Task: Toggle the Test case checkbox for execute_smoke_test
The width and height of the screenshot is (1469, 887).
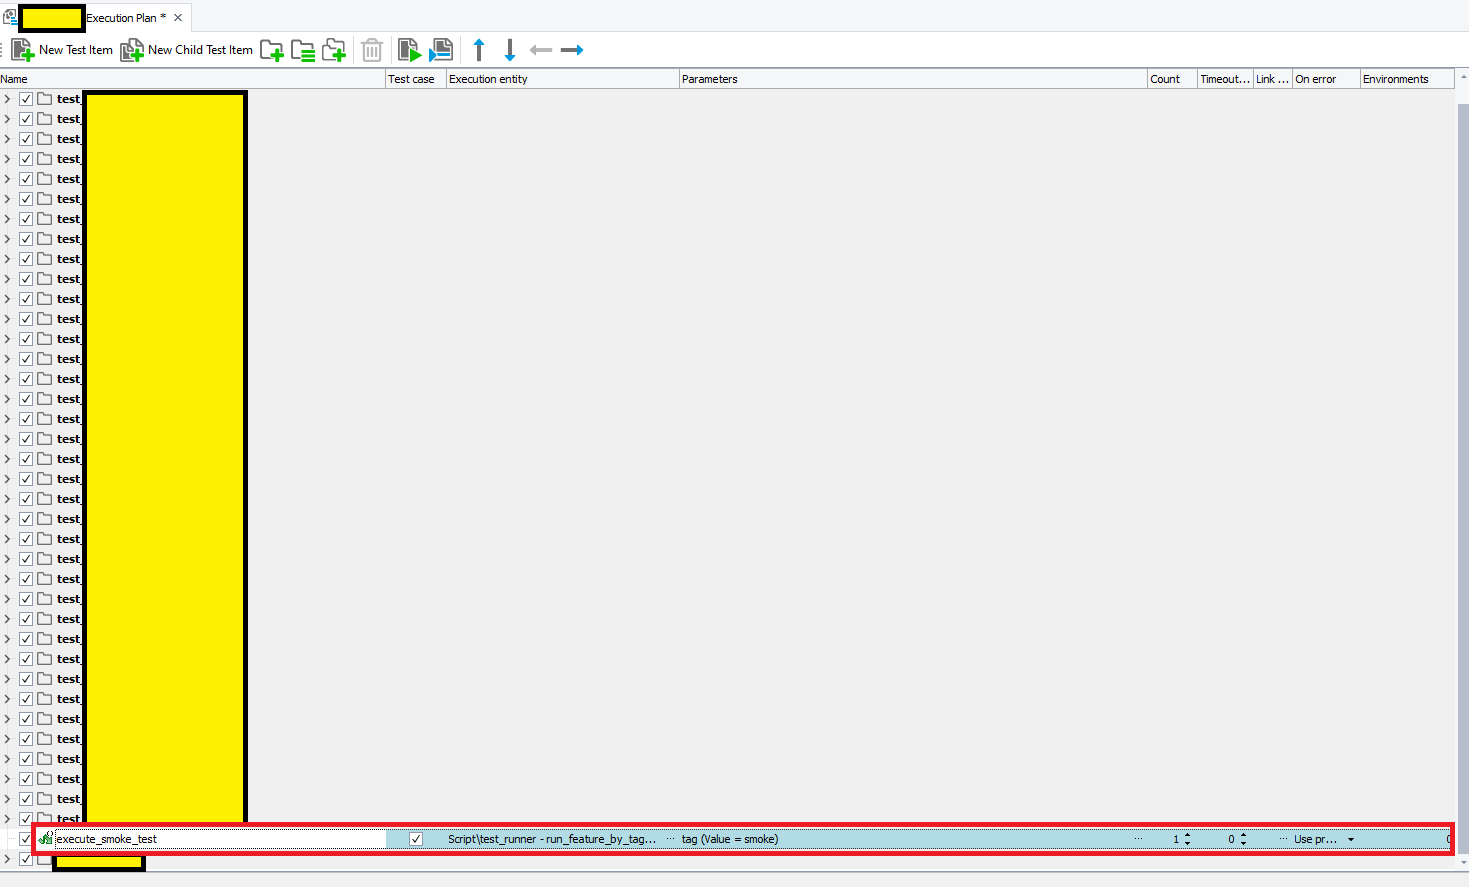Action: tap(416, 839)
